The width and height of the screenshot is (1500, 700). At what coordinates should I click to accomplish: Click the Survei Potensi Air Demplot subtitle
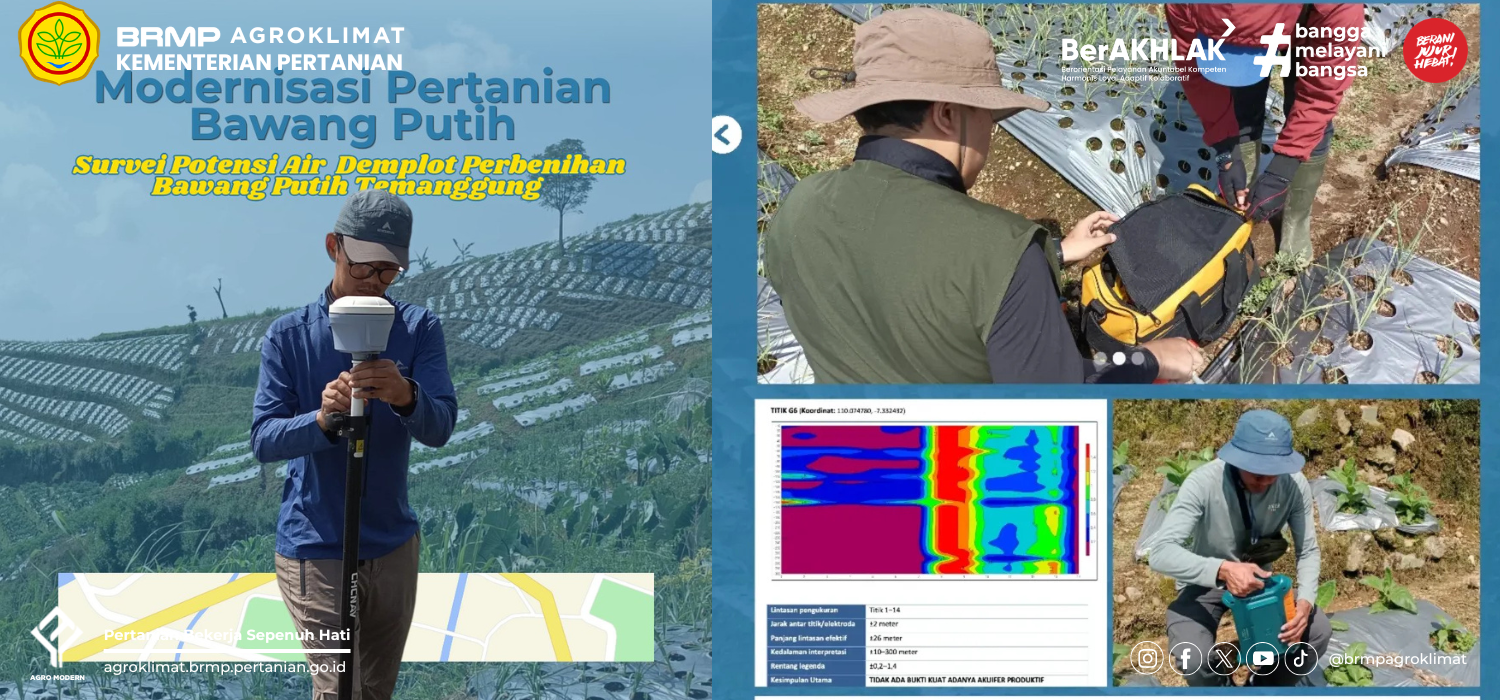[349, 175]
